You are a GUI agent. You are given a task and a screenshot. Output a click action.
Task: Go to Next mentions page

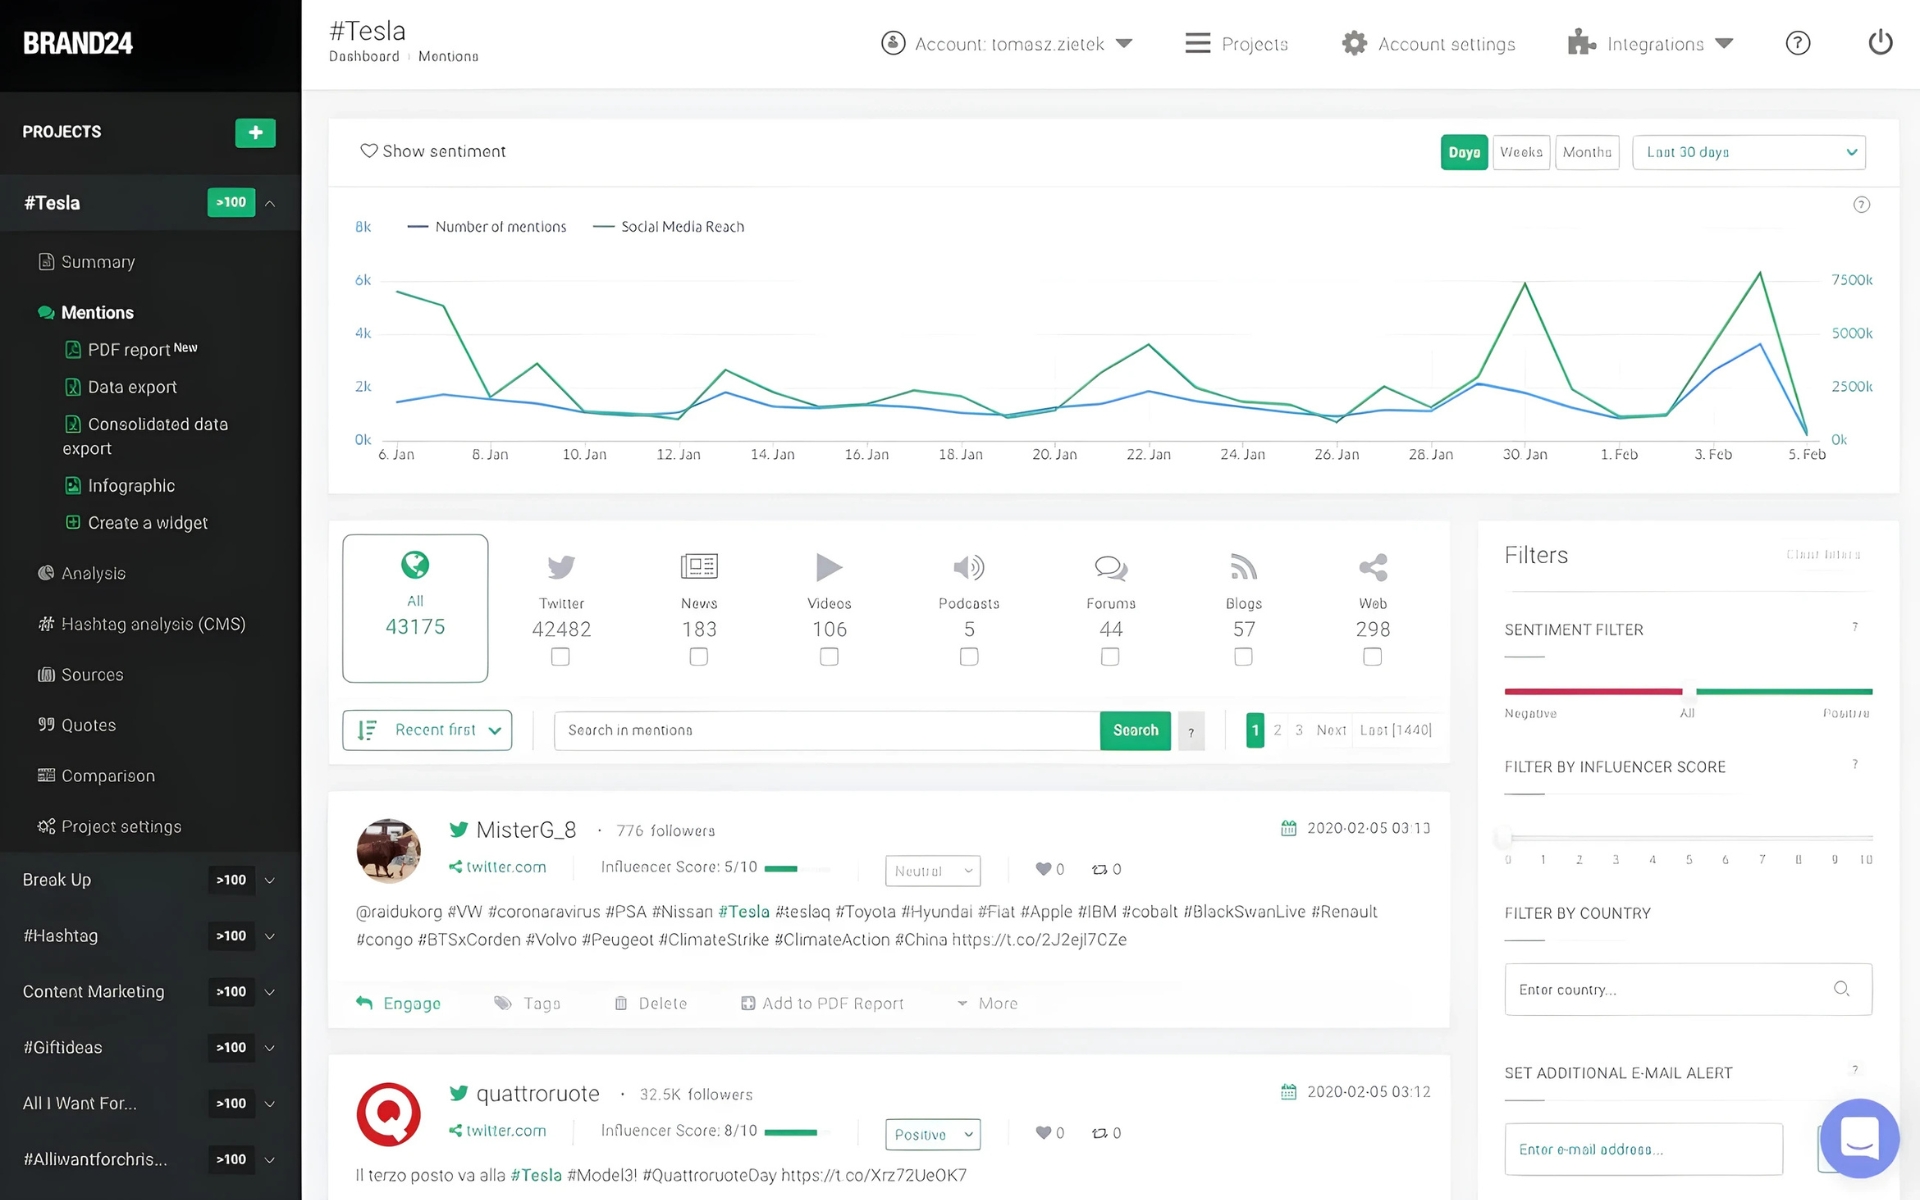pos(1331,730)
